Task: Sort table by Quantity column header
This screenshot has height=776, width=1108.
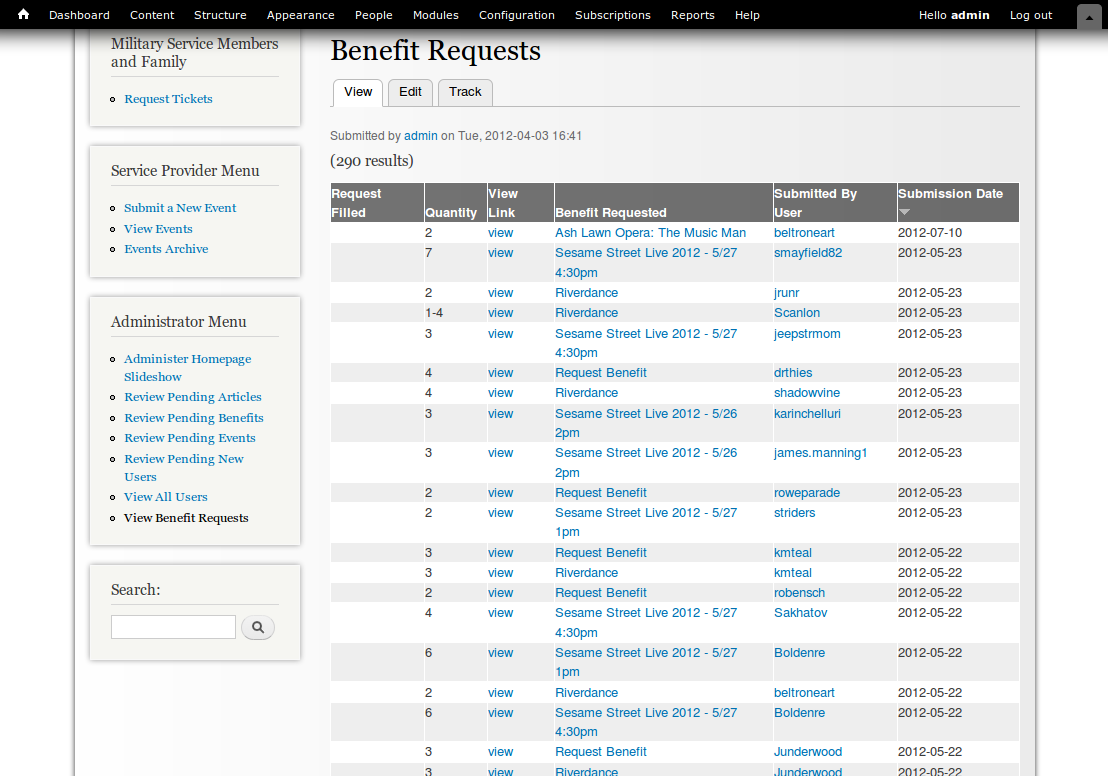Action: point(450,212)
